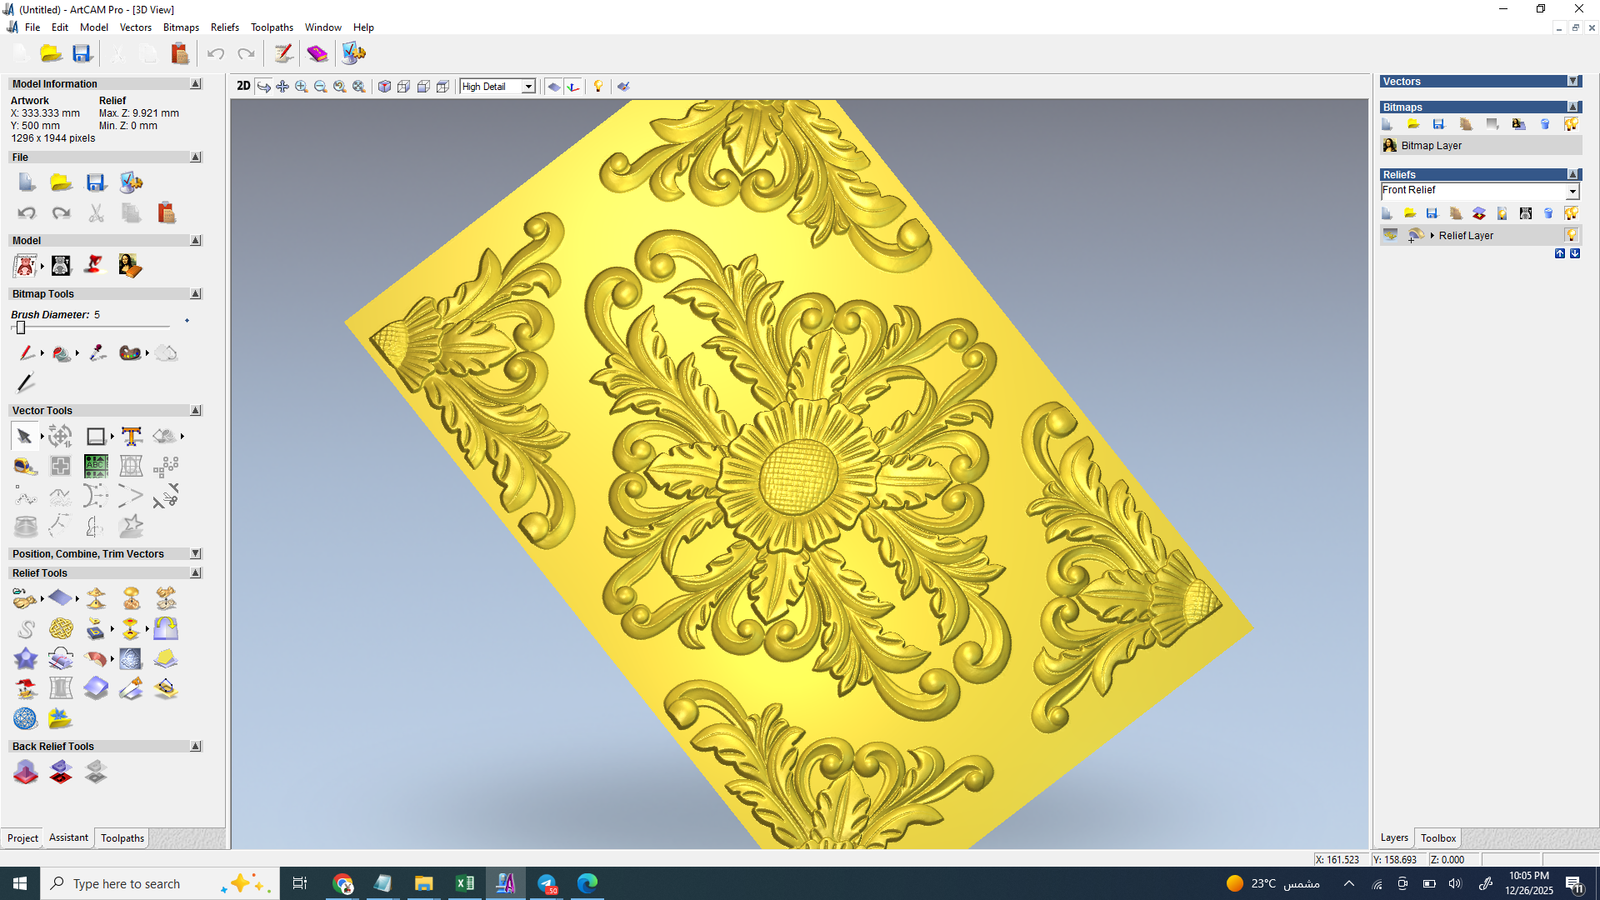
Task: Toggle Relief Layer visibility light bulb
Action: [x=1571, y=235]
